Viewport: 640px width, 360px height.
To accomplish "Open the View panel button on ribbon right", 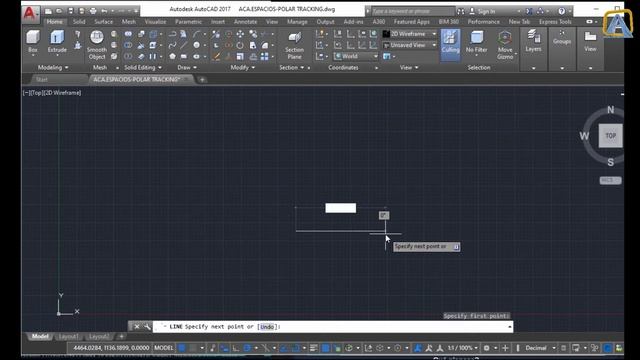I will click(590, 42).
